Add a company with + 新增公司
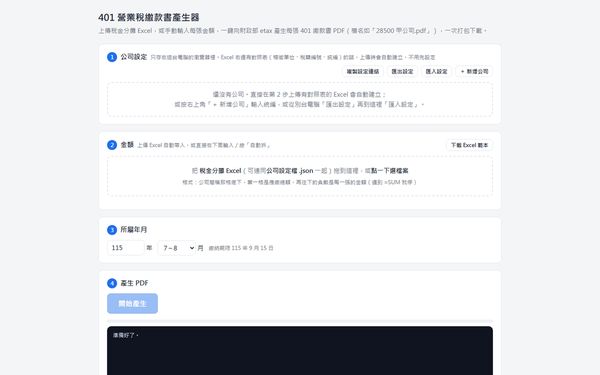 click(x=474, y=72)
